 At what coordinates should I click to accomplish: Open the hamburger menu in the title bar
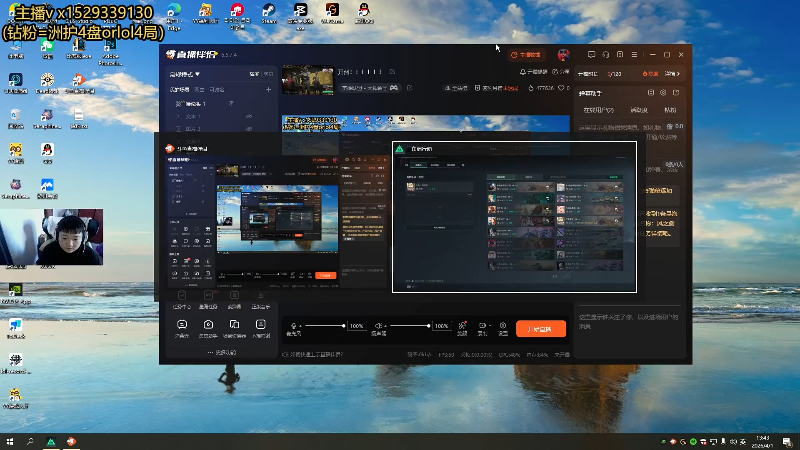tap(634, 55)
